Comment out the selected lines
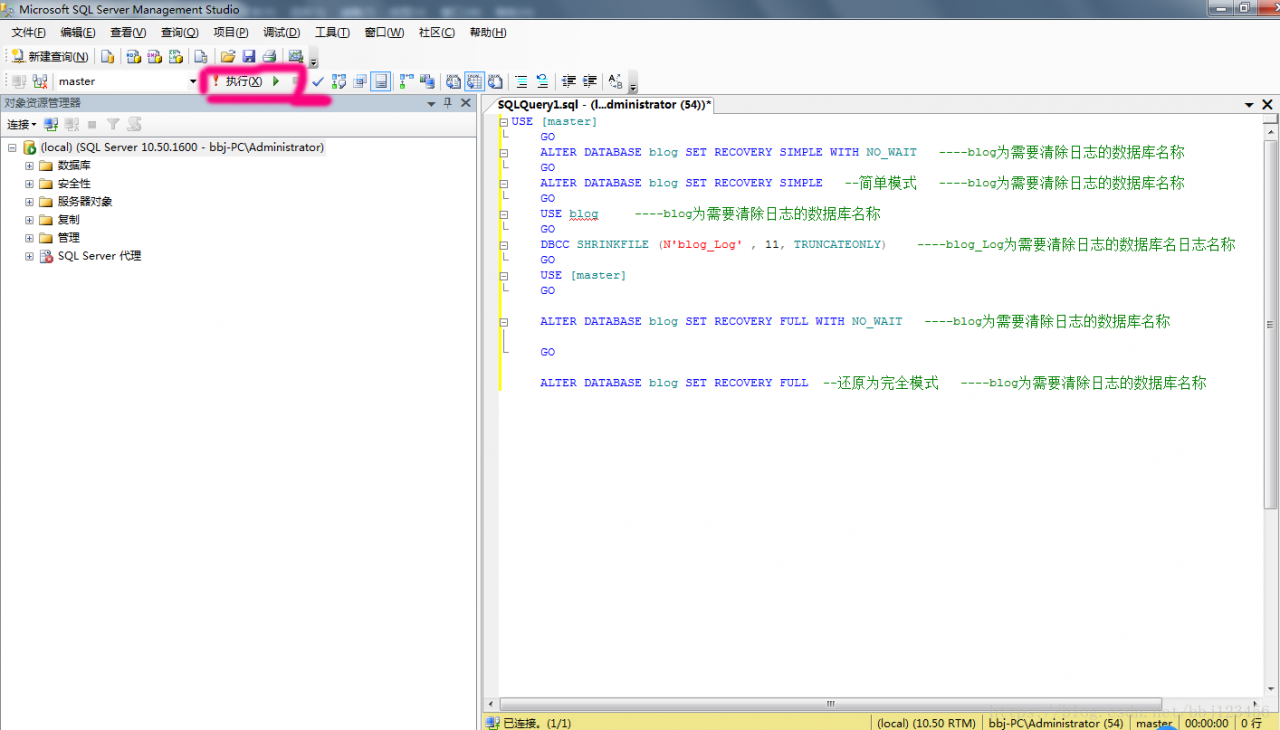The image size is (1280, 730). coord(521,81)
